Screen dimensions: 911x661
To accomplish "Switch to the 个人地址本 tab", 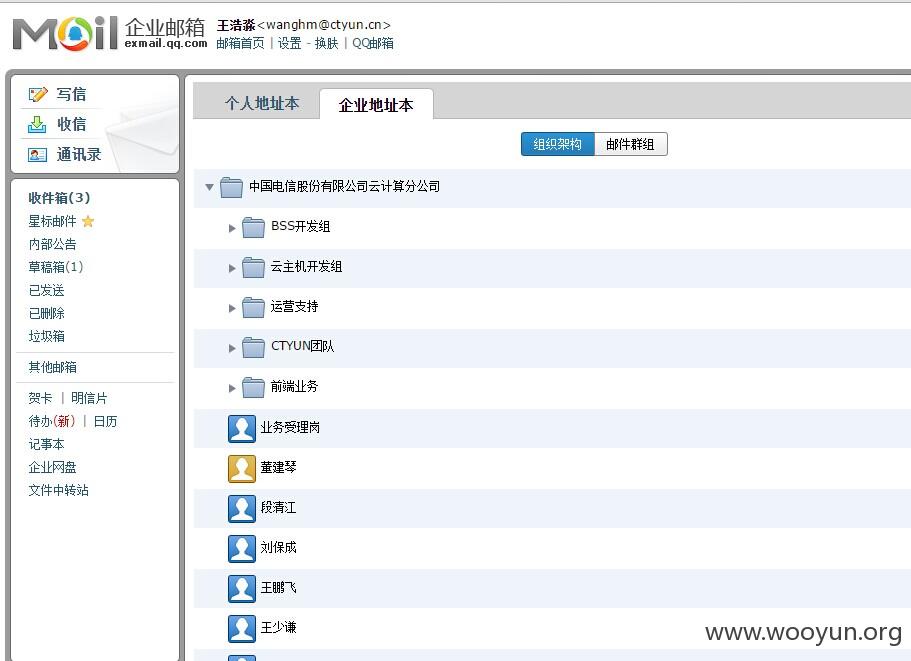I will coord(262,103).
